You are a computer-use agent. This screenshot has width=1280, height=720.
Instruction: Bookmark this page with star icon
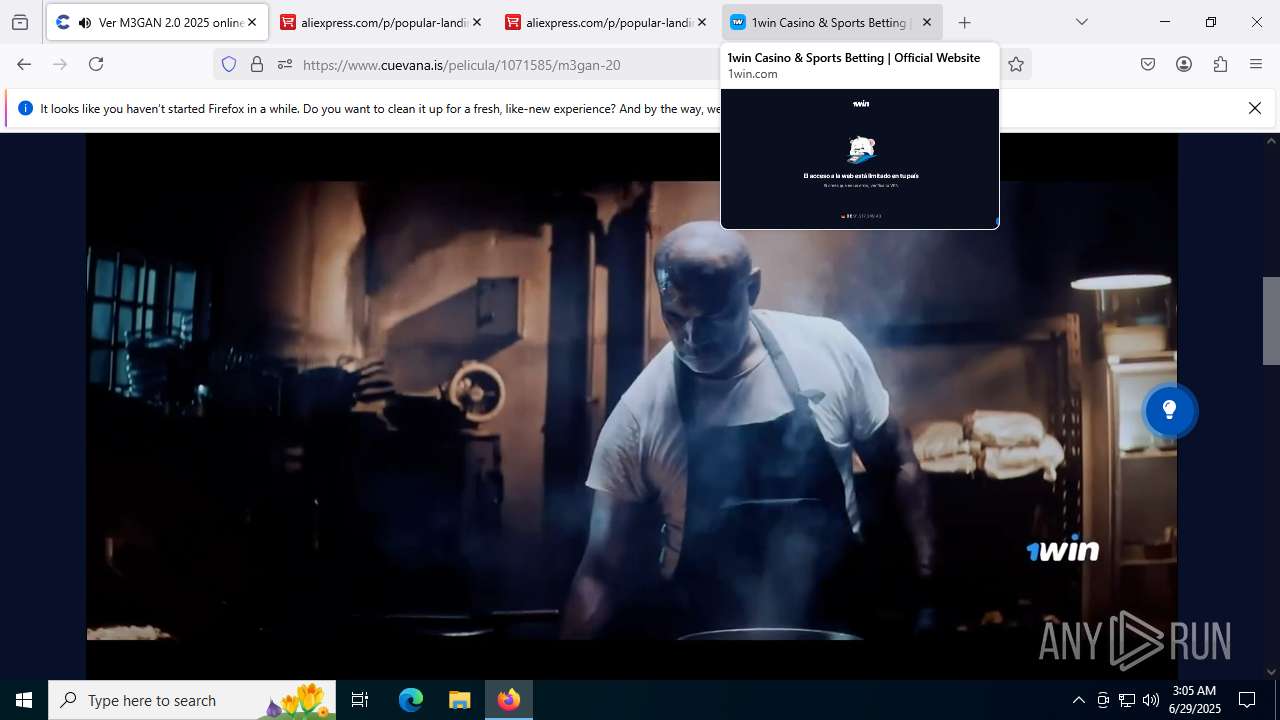coord(1016,64)
